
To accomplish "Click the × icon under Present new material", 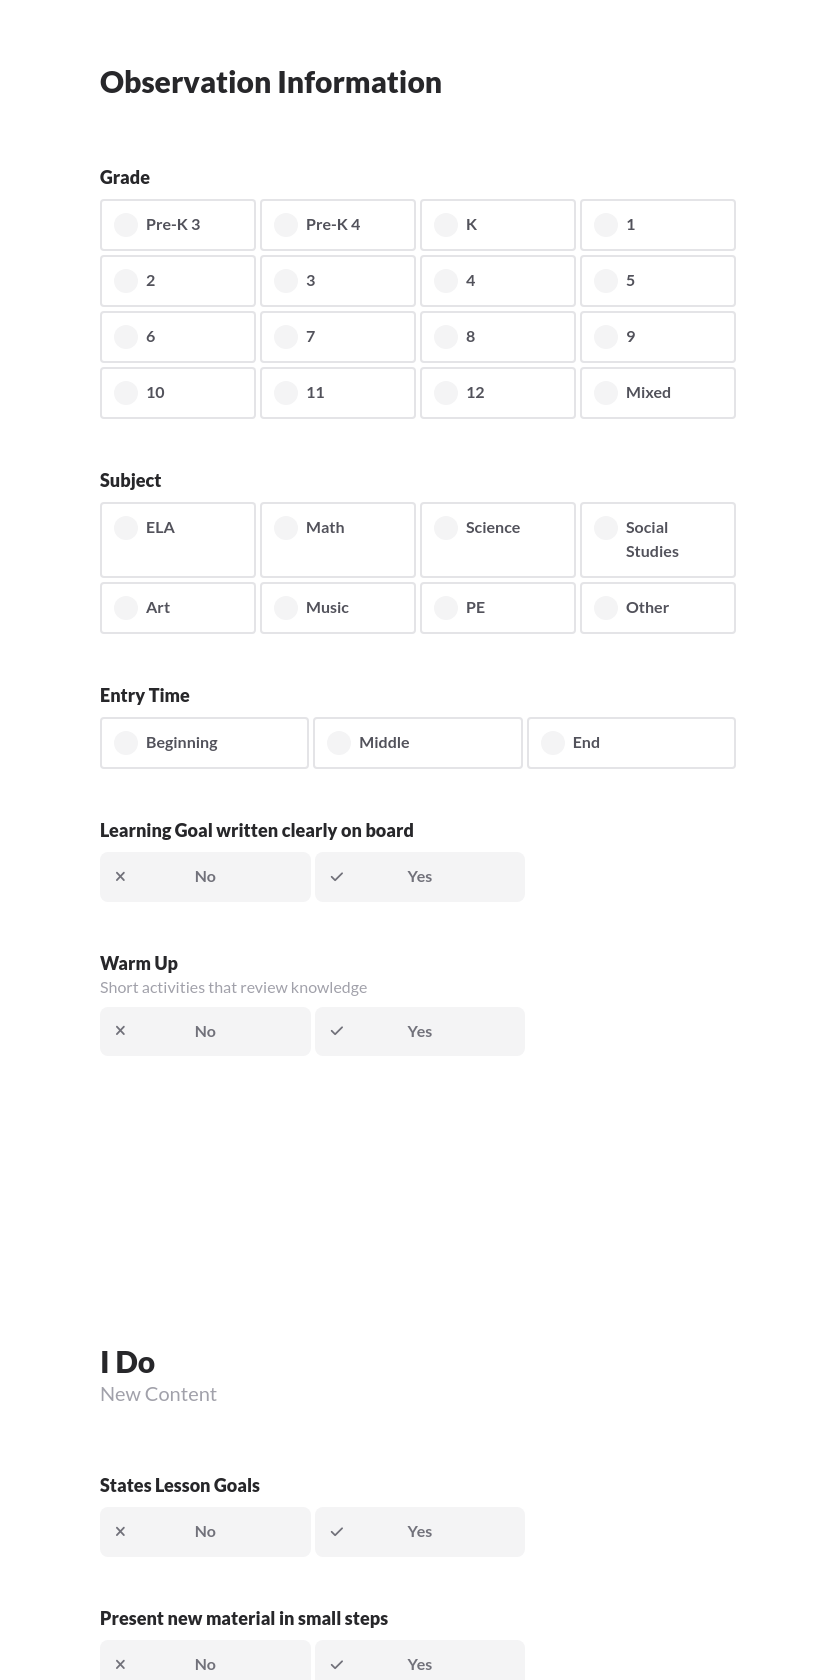I will click(x=120, y=1664).
